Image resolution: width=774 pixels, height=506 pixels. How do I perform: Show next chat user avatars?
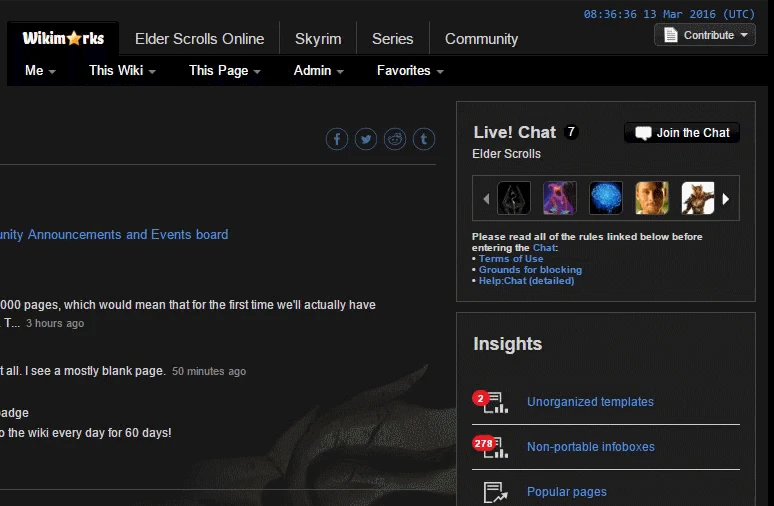[x=726, y=199]
